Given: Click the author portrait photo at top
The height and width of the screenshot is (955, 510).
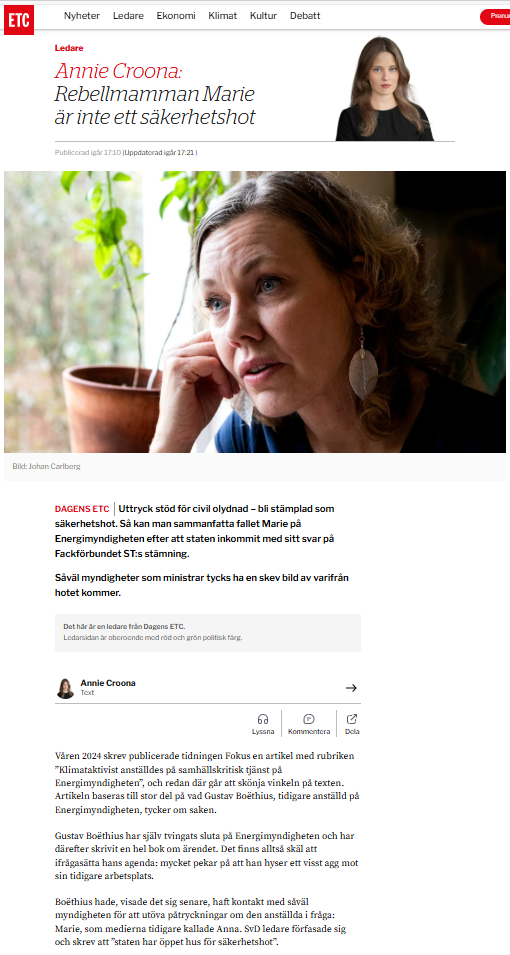Looking at the screenshot, I should [x=384, y=88].
